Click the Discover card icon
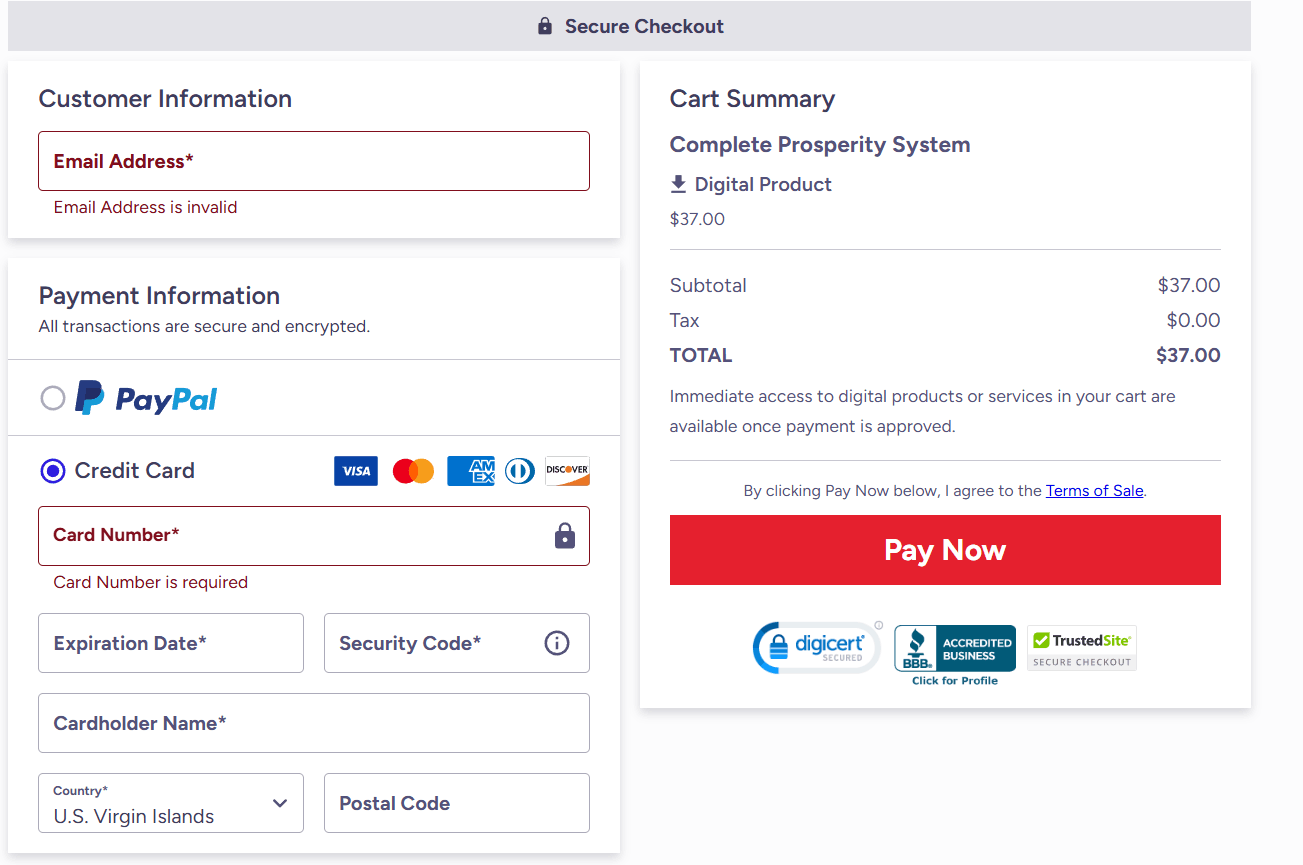This screenshot has height=865, width=1303. click(567, 471)
